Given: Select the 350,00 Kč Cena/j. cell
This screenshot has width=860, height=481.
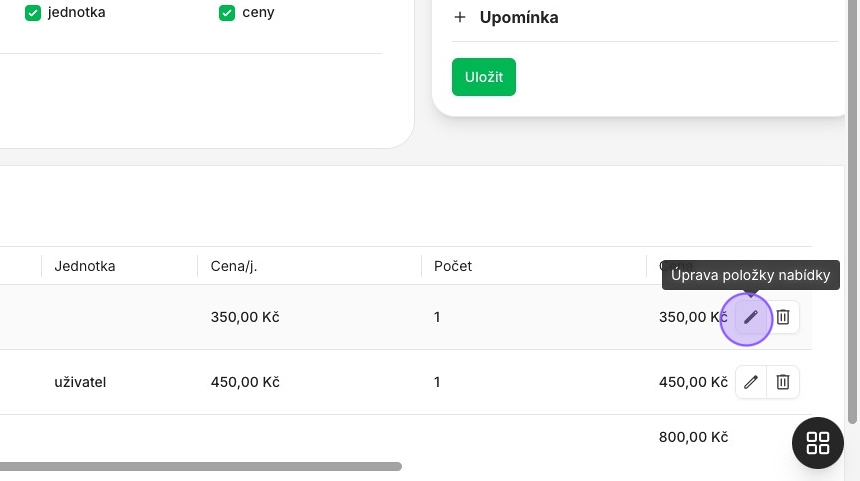Looking at the screenshot, I should click(245, 317).
